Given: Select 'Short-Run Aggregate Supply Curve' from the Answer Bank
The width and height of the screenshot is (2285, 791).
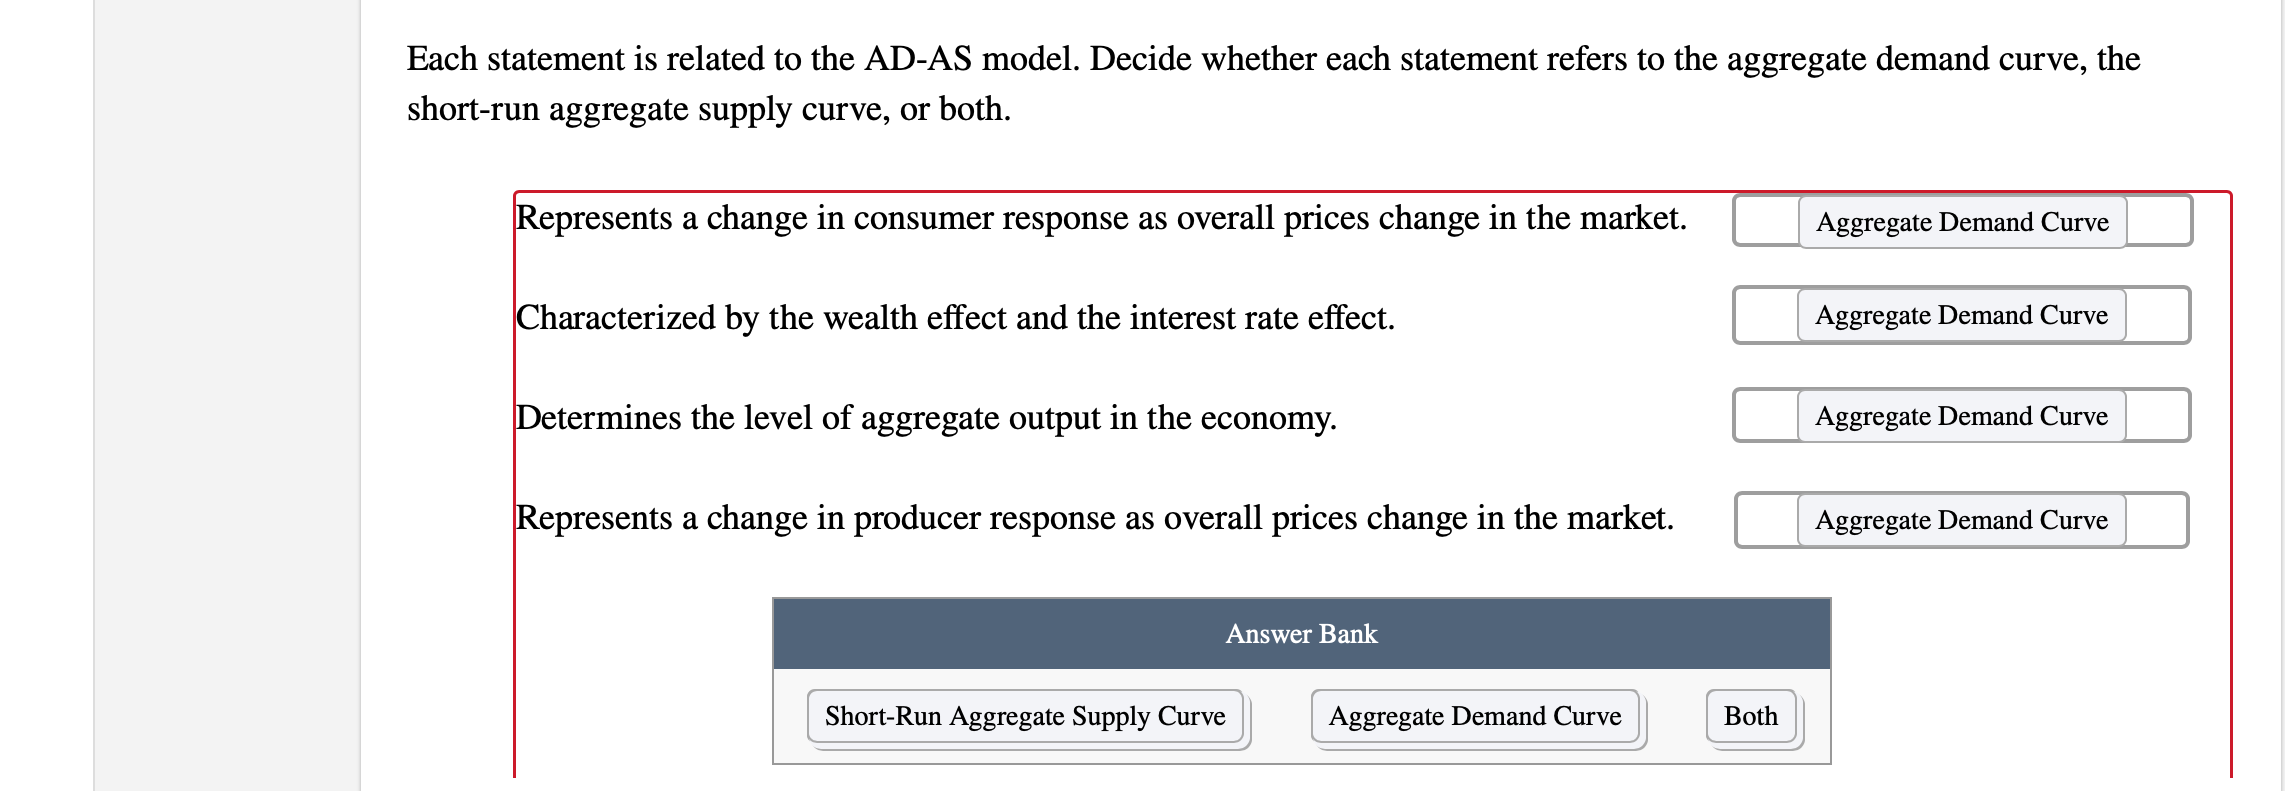Looking at the screenshot, I should pos(1025,716).
